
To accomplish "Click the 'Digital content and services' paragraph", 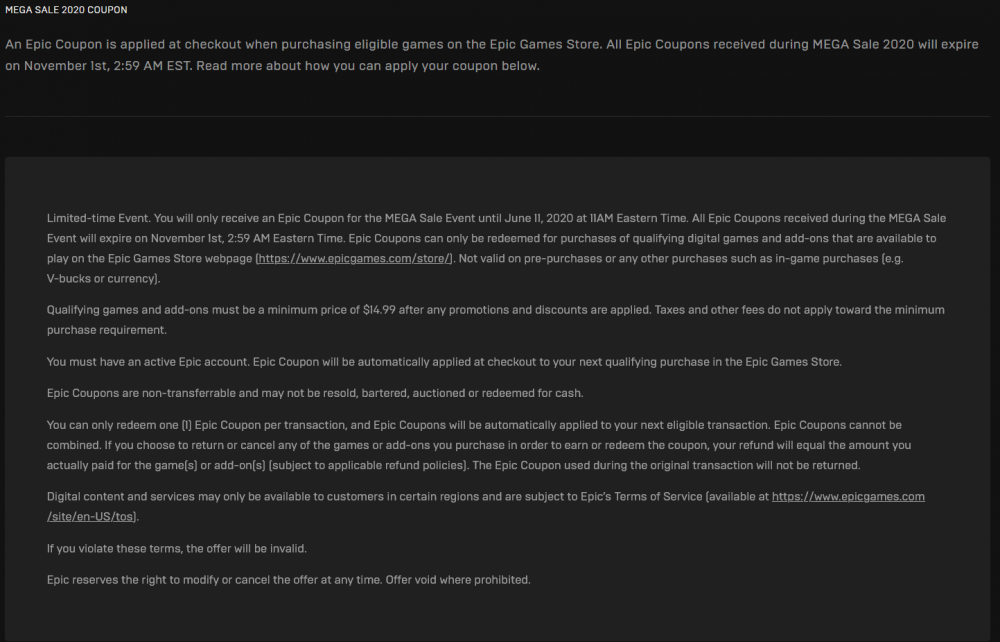I will tap(485, 506).
